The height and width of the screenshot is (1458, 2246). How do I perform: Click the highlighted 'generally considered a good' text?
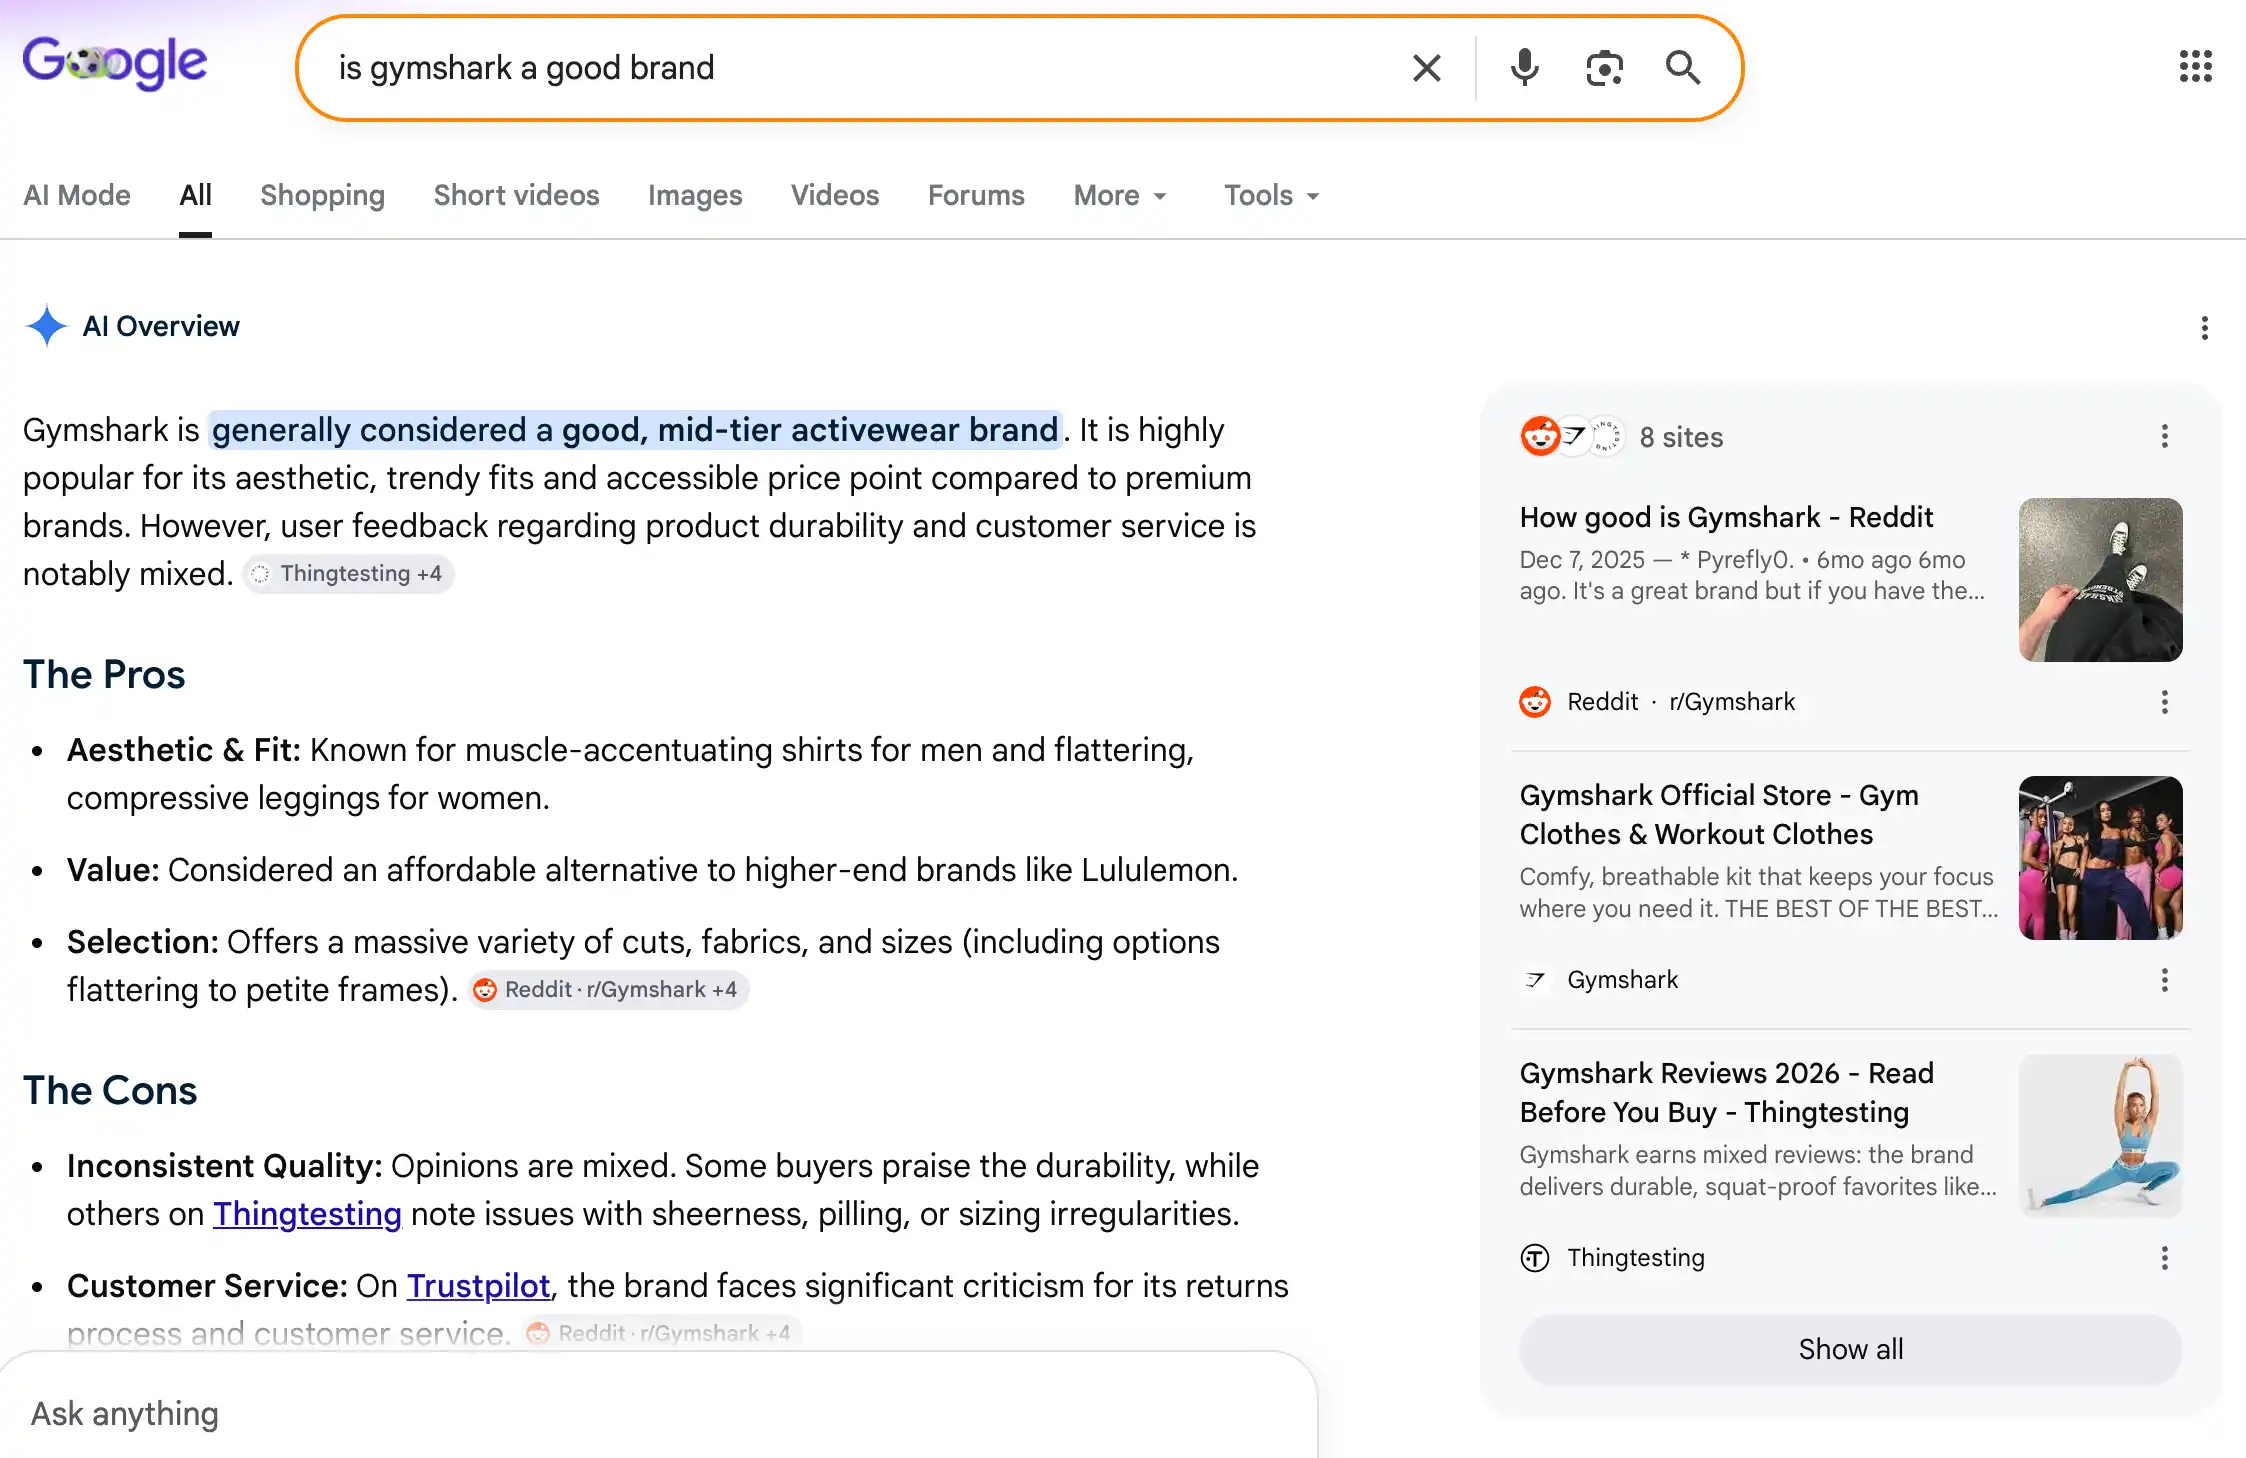(635, 430)
